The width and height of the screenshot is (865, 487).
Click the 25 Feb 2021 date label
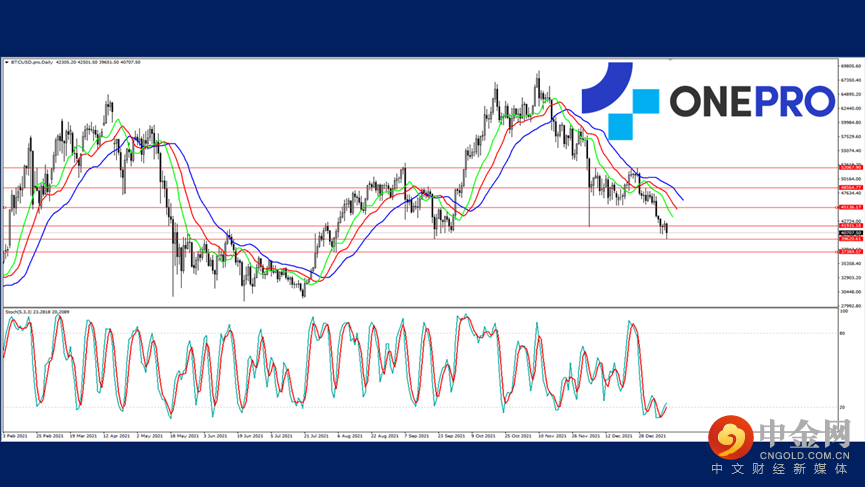(x=50, y=436)
